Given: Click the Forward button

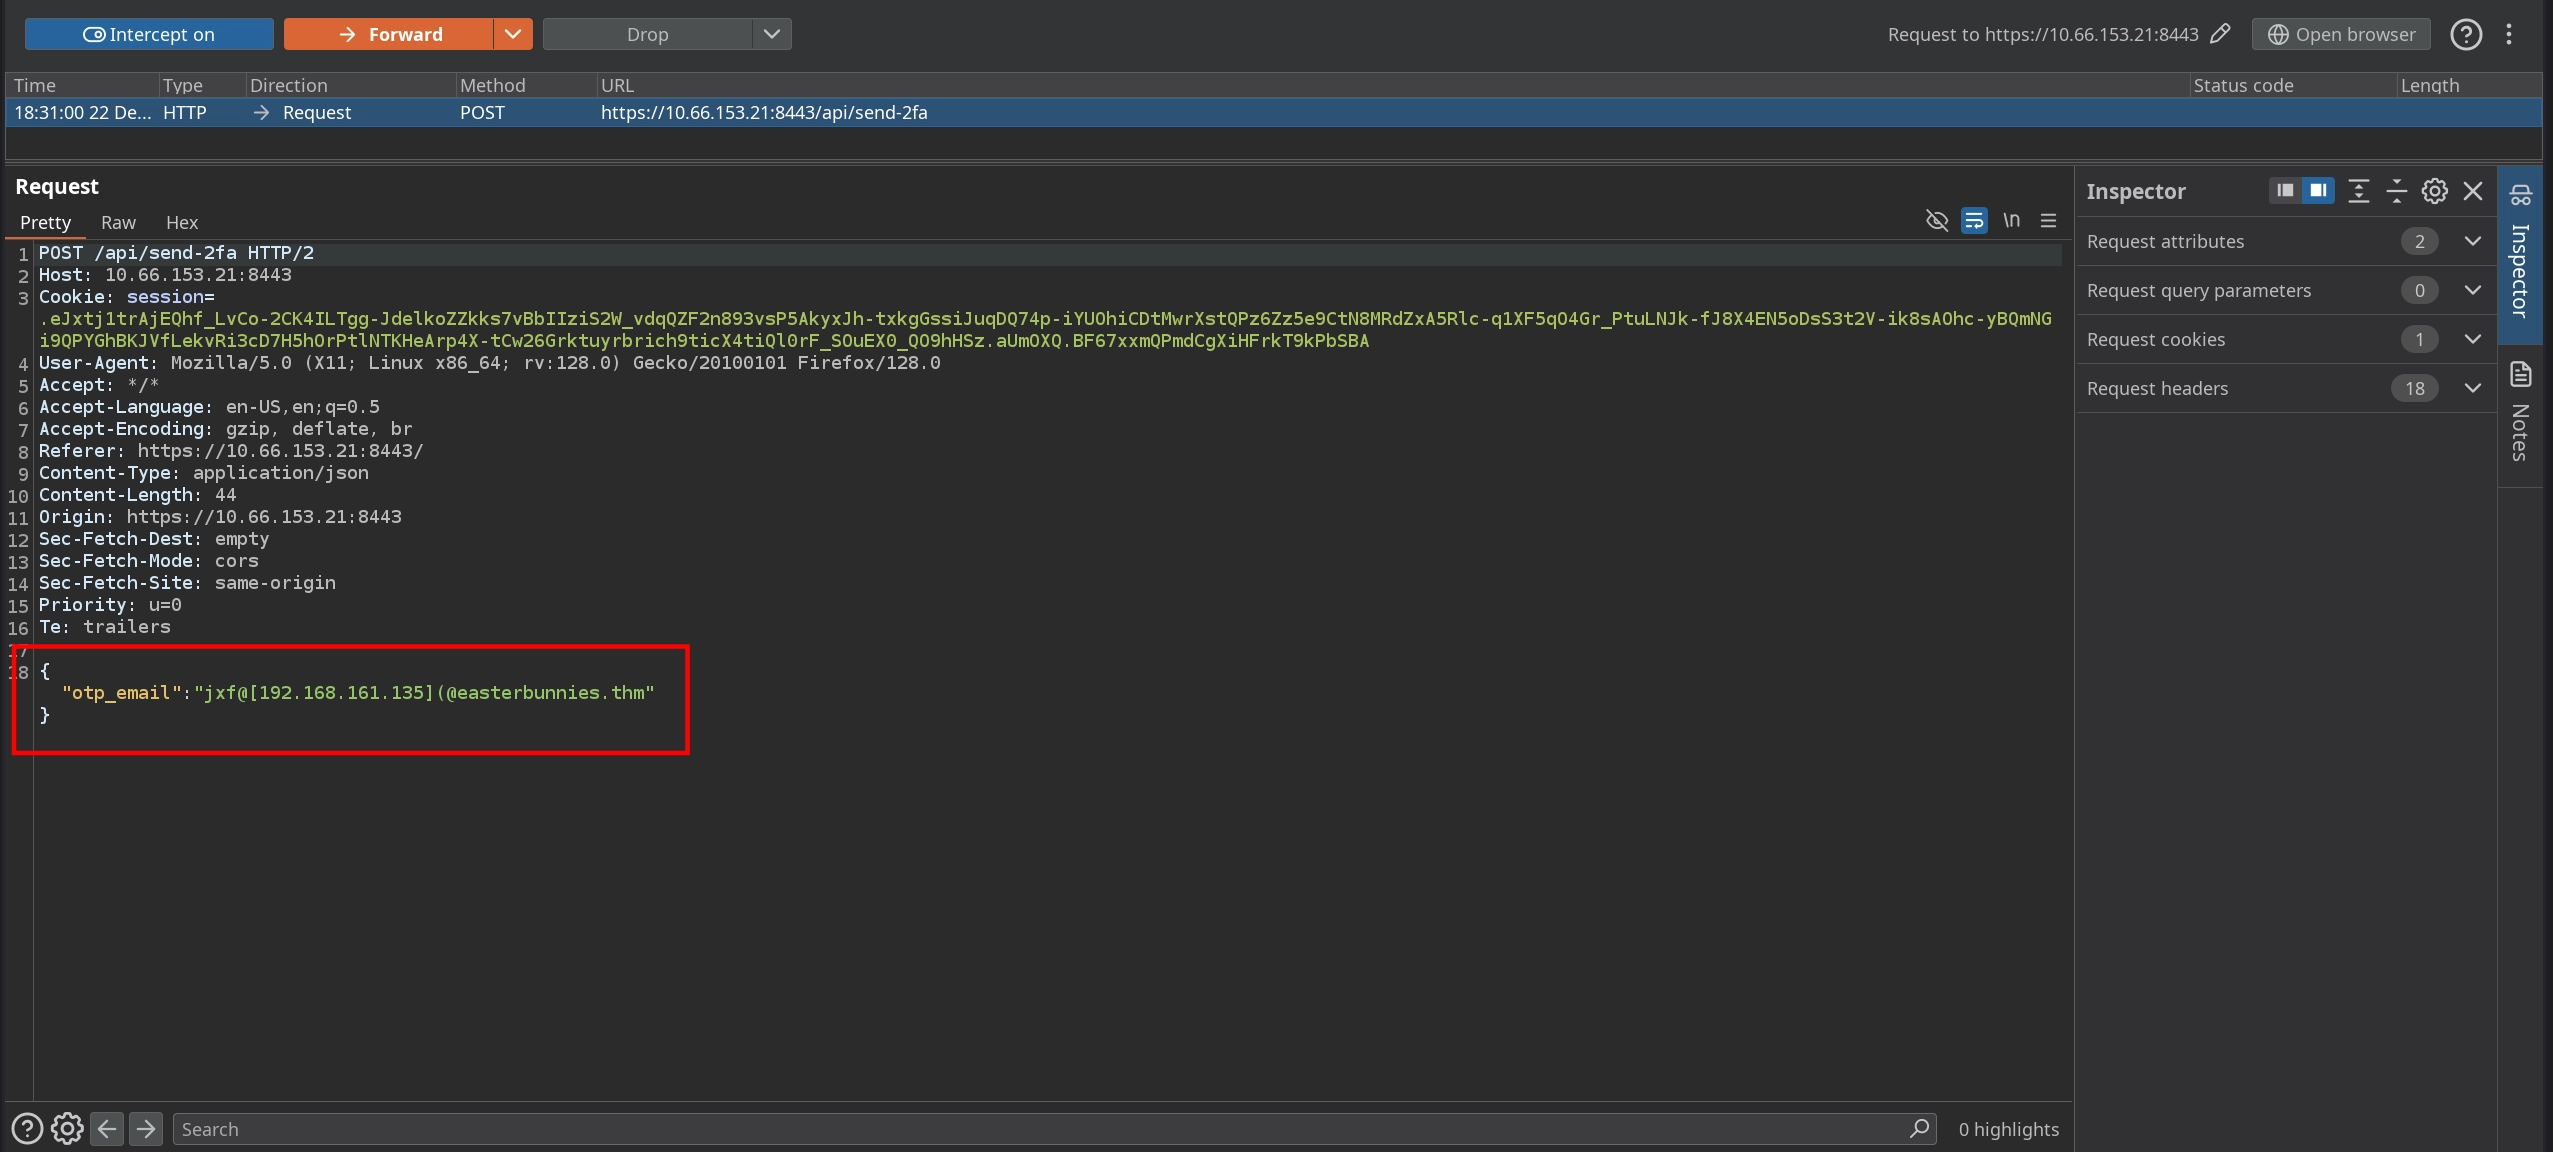Looking at the screenshot, I should (x=389, y=34).
